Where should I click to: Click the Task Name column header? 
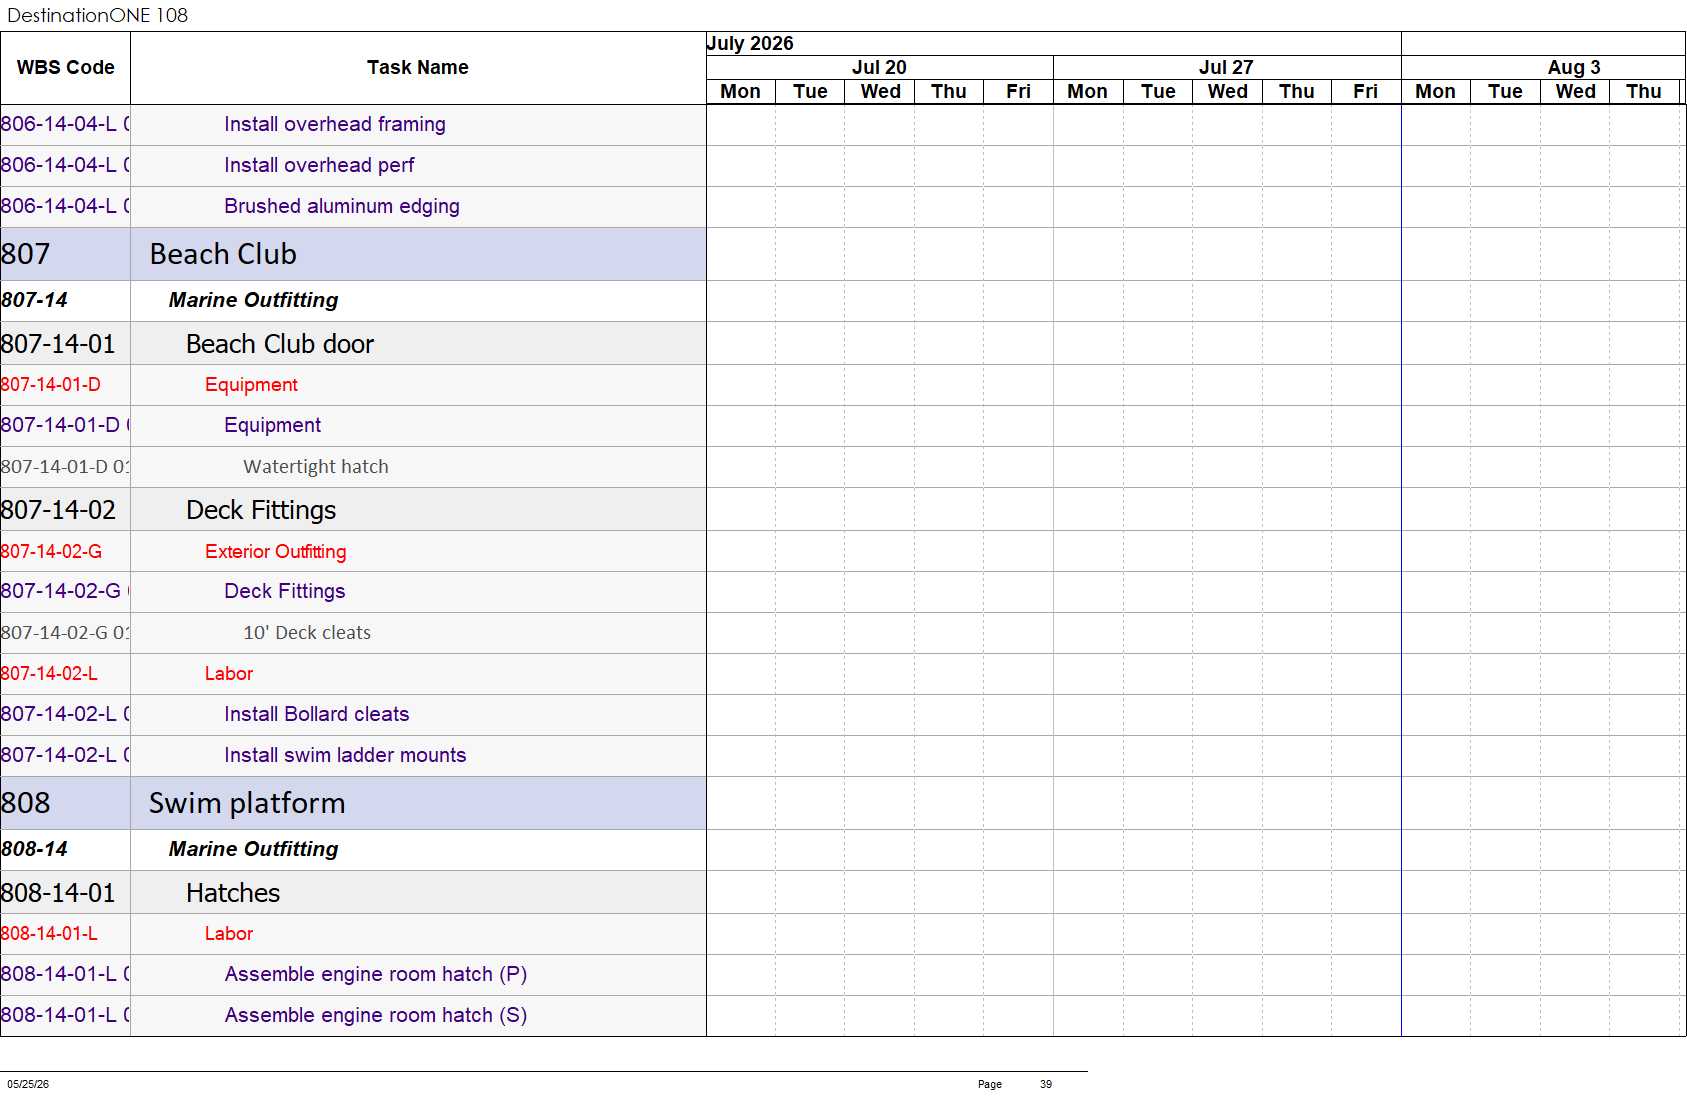click(418, 68)
